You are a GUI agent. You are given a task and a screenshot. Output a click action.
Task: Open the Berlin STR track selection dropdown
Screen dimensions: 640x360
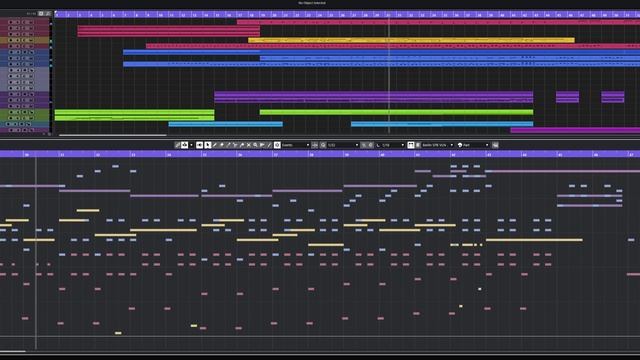(438, 145)
